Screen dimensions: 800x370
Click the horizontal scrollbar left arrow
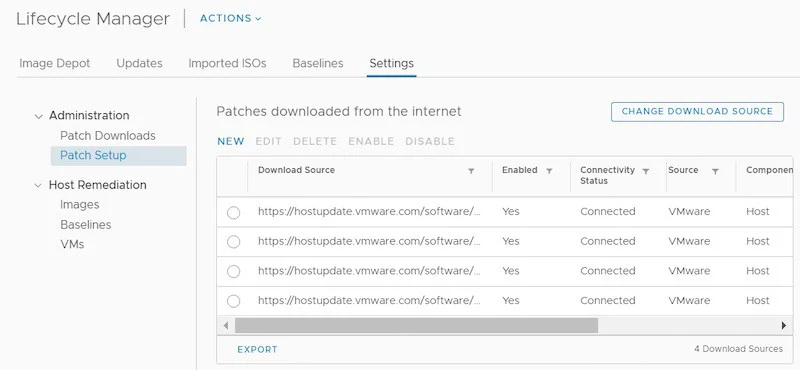click(226, 325)
